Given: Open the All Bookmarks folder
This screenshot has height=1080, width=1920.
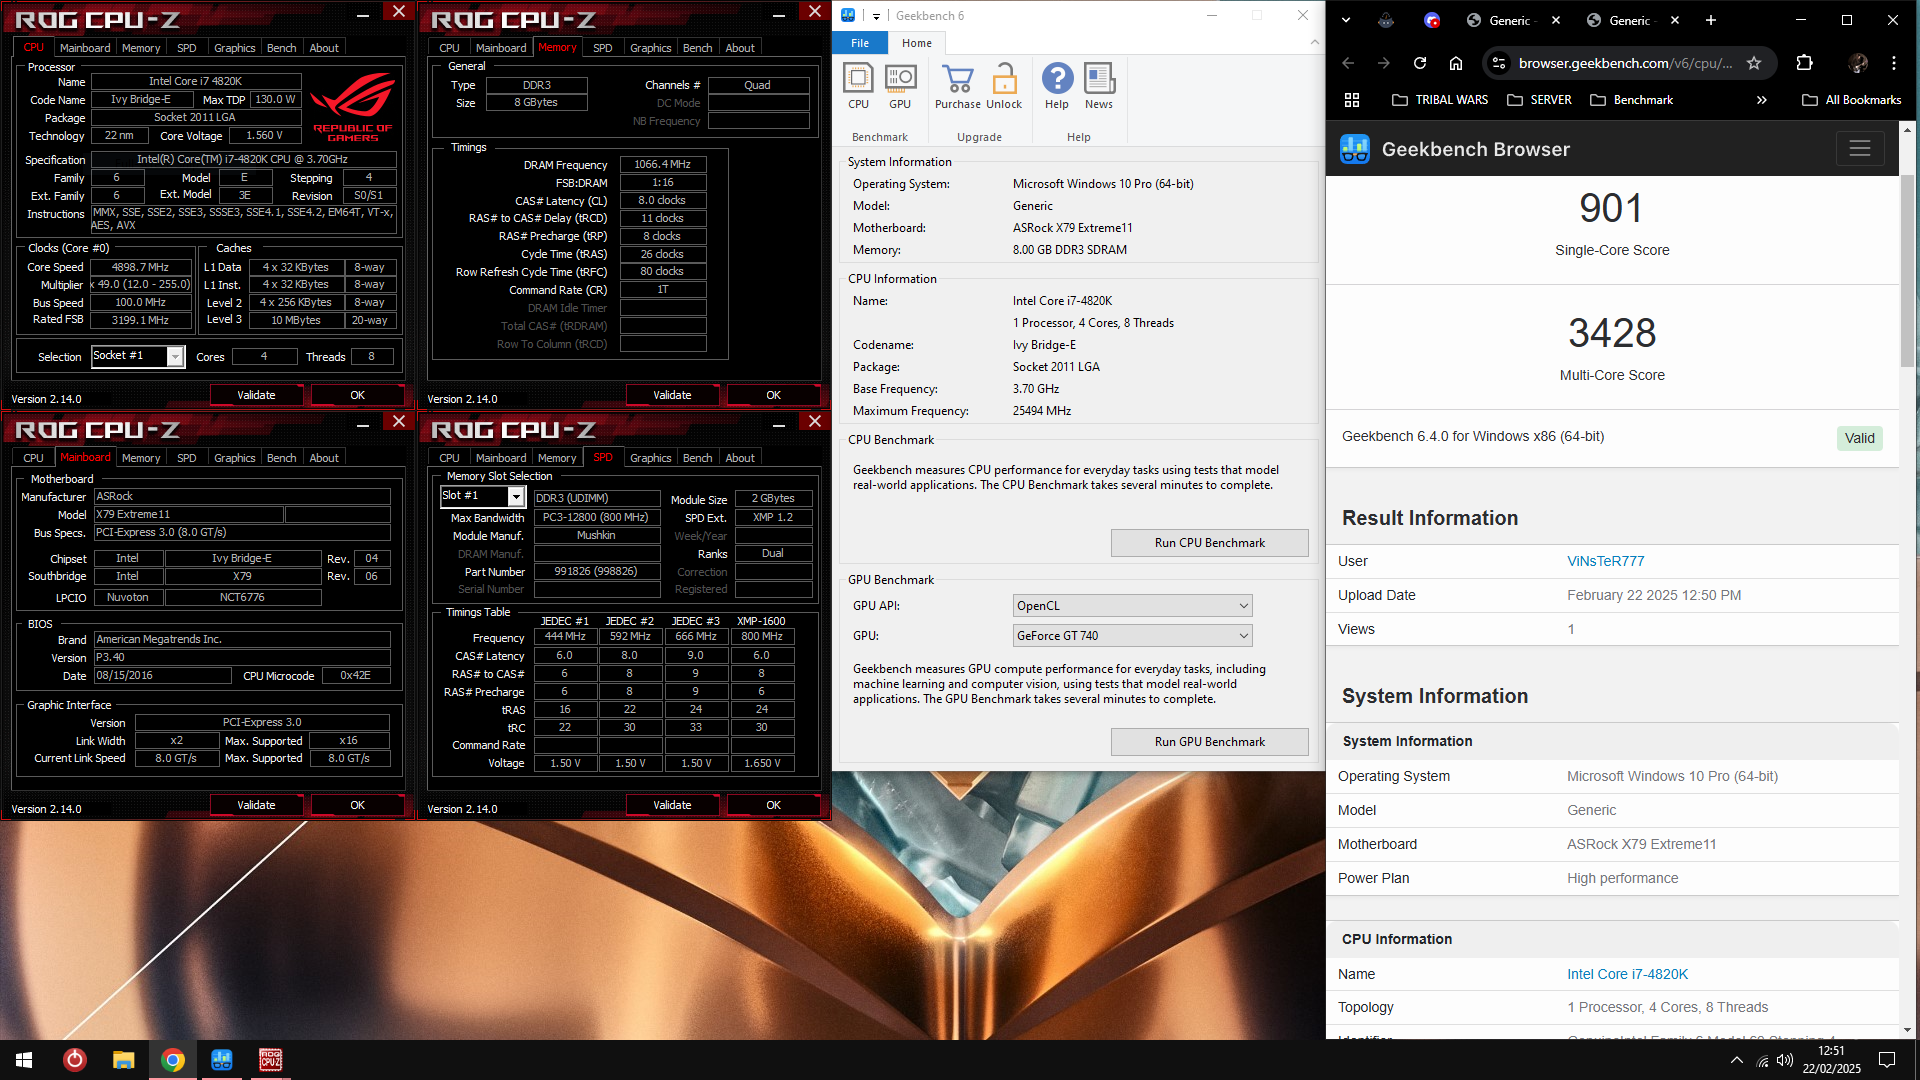Looking at the screenshot, I should pos(1852,100).
